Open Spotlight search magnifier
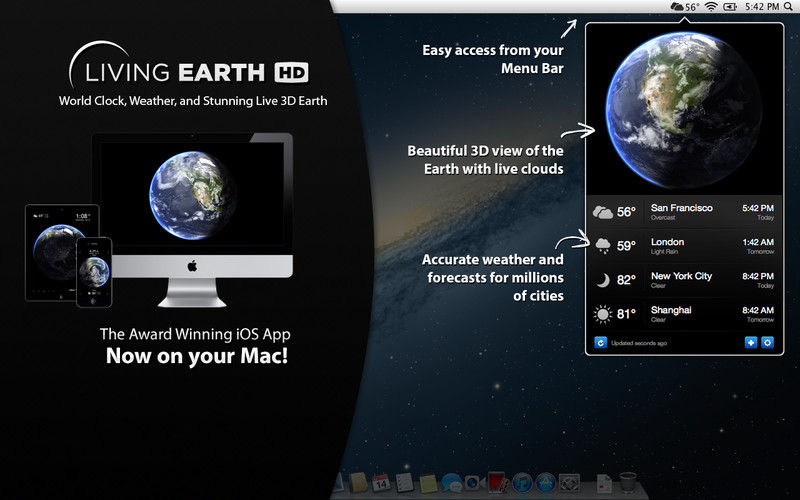The height and width of the screenshot is (500, 800). 789,6
